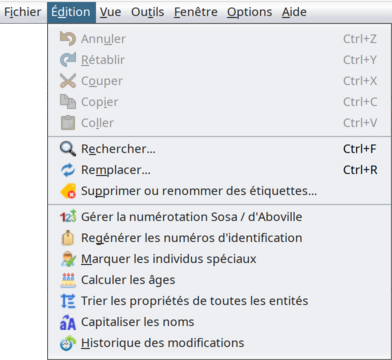Click the Ctrl+V shortcut label
Screen dimensions: 392x360
click(360, 123)
